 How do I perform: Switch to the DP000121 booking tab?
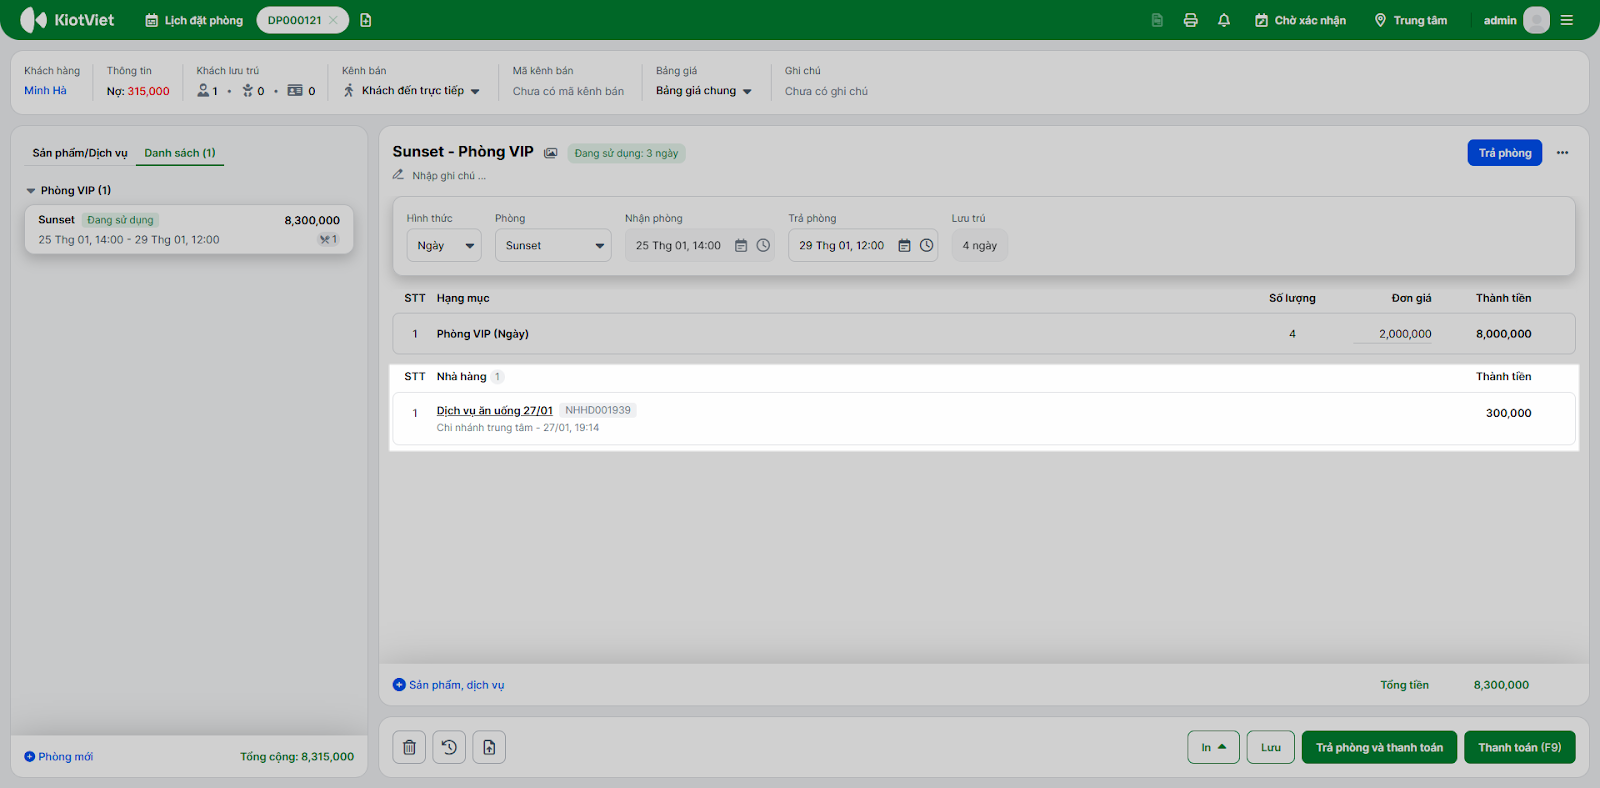click(294, 20)
